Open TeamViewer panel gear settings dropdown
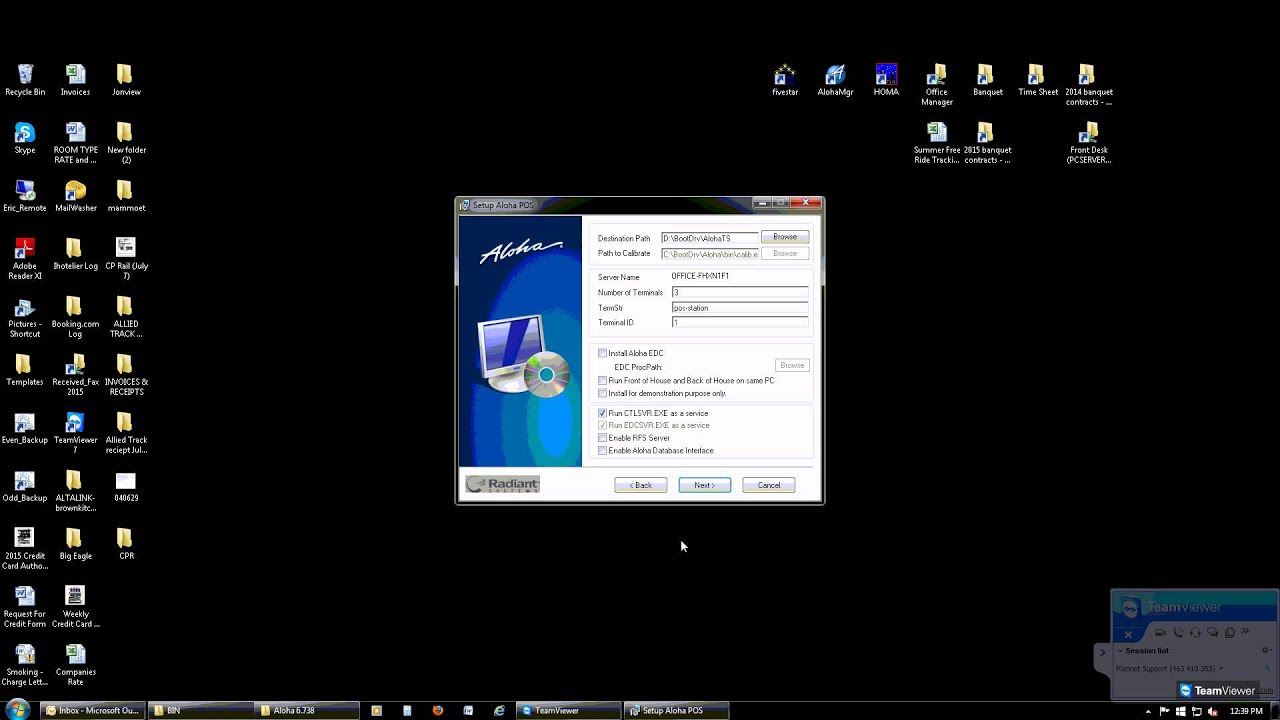The height and width of the screenshot is (720, 1280). click(1267, 650)
